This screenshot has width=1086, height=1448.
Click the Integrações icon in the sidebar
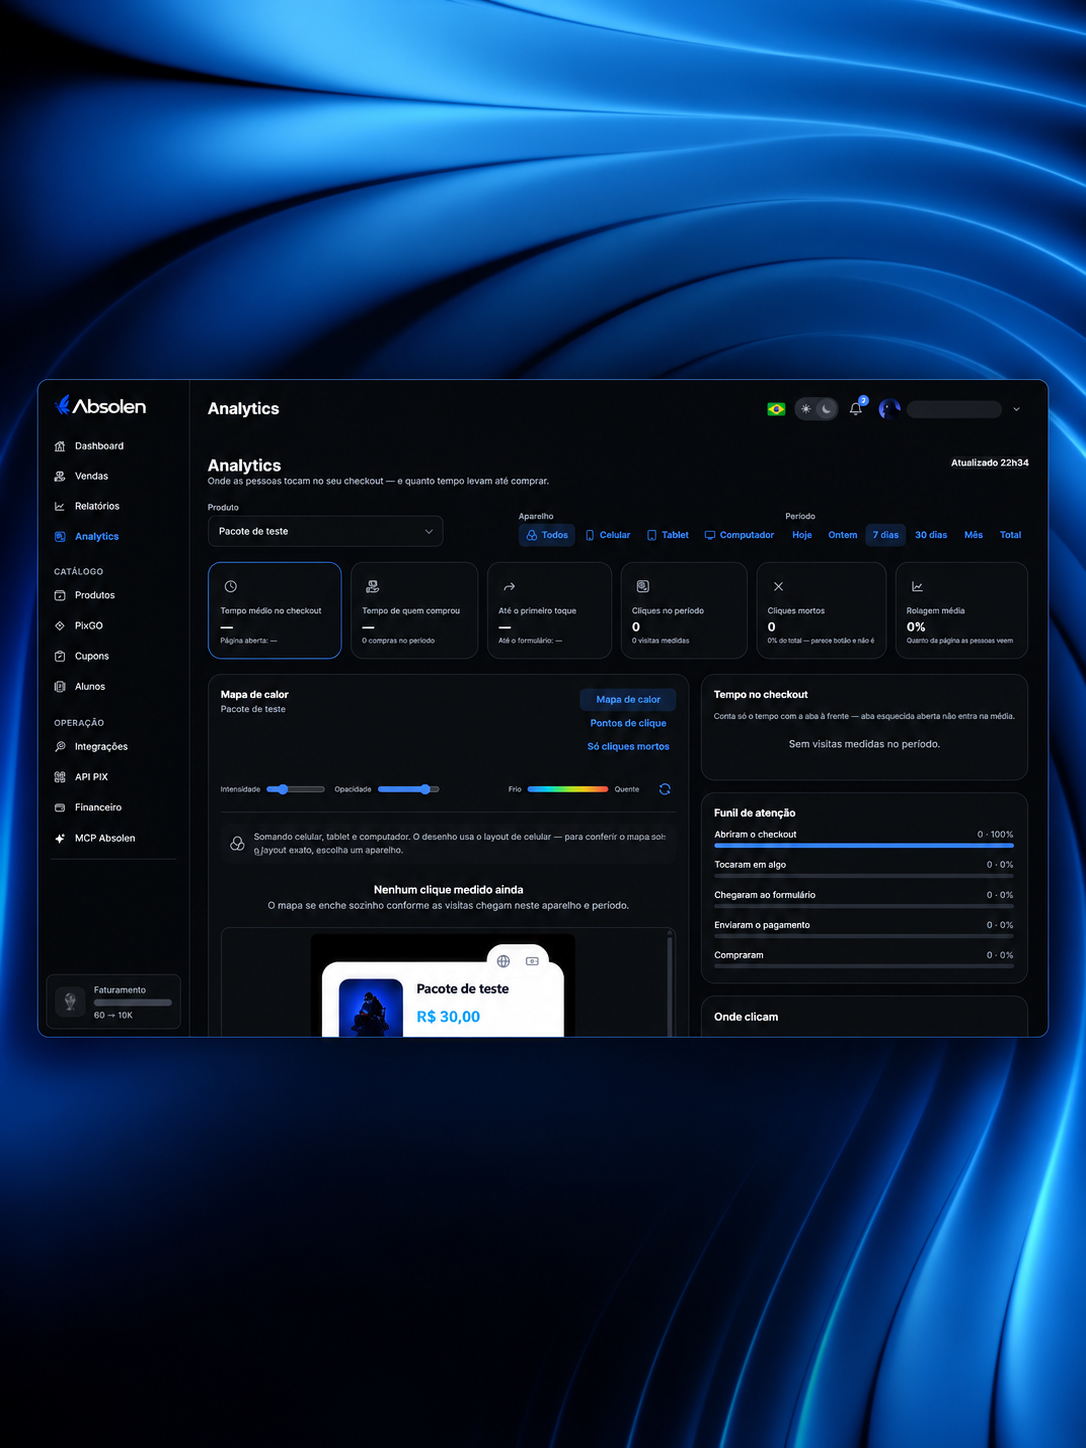pyautogui.click(x=60, y=747)
